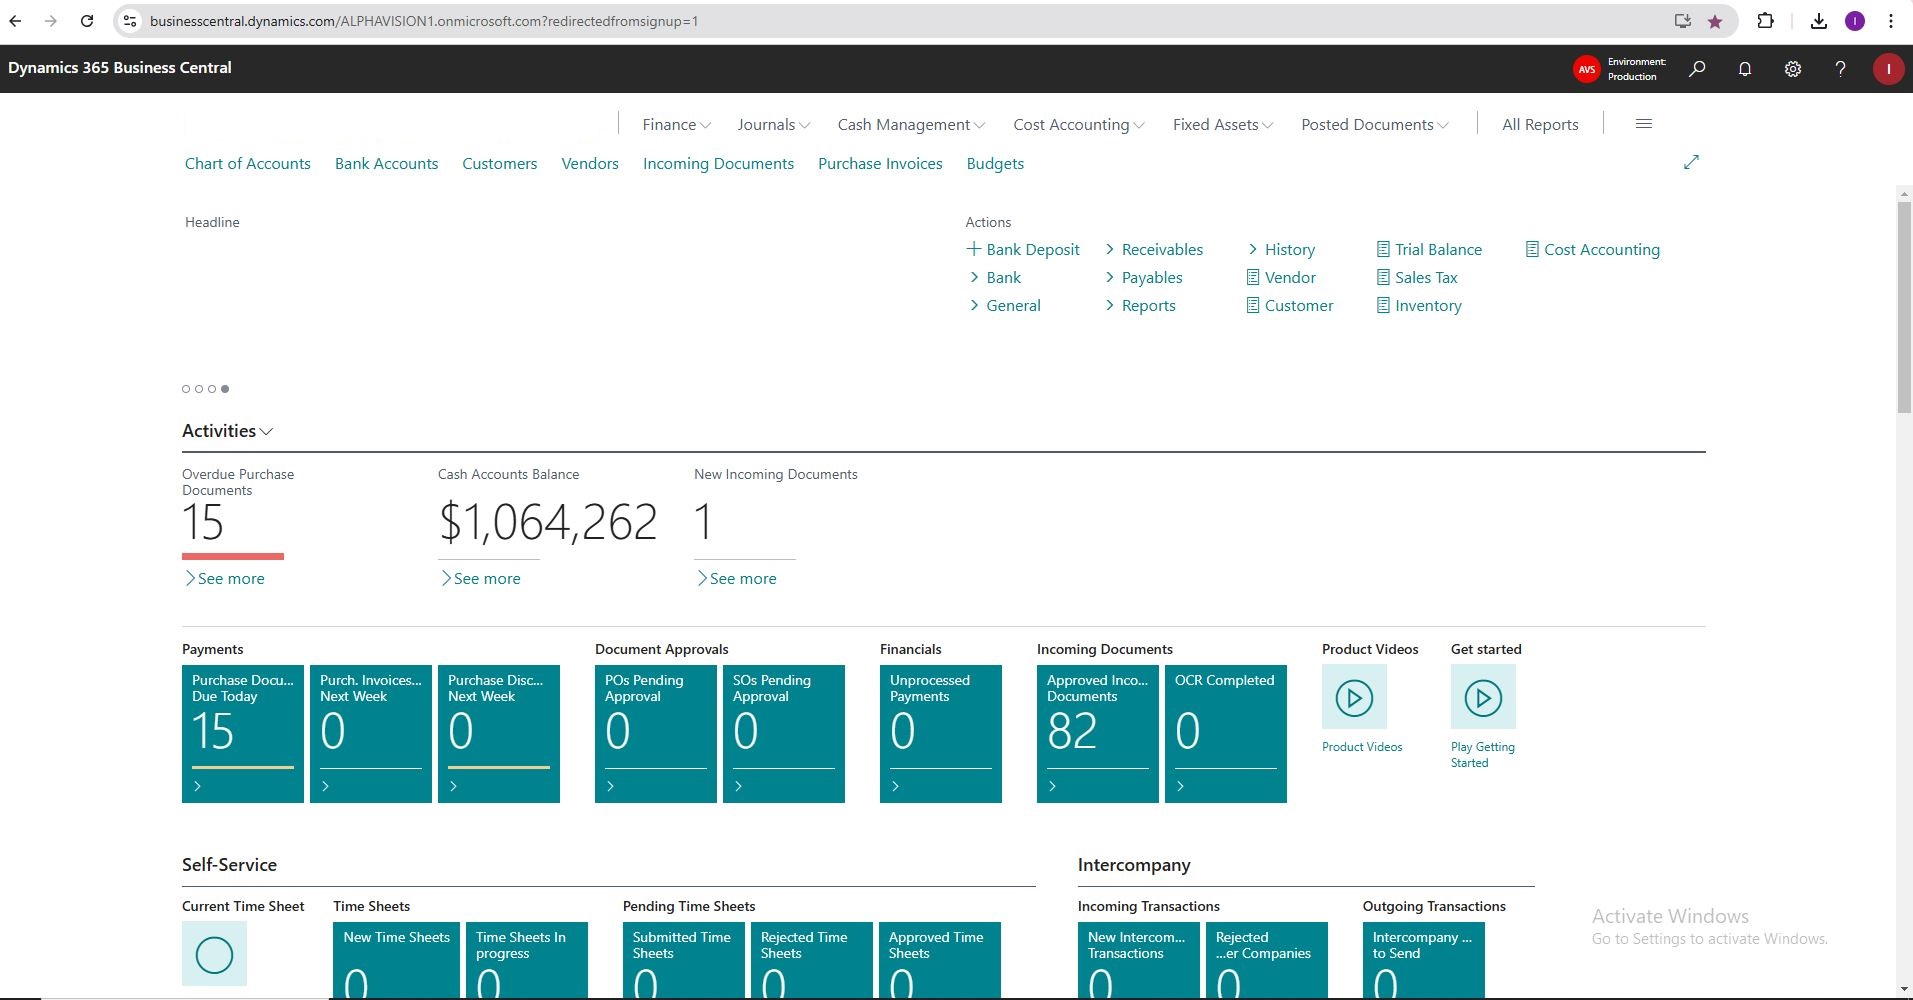Screen dimensions: 1913x1000
Task: Collapse the Activities section
Action: (228, 431)
